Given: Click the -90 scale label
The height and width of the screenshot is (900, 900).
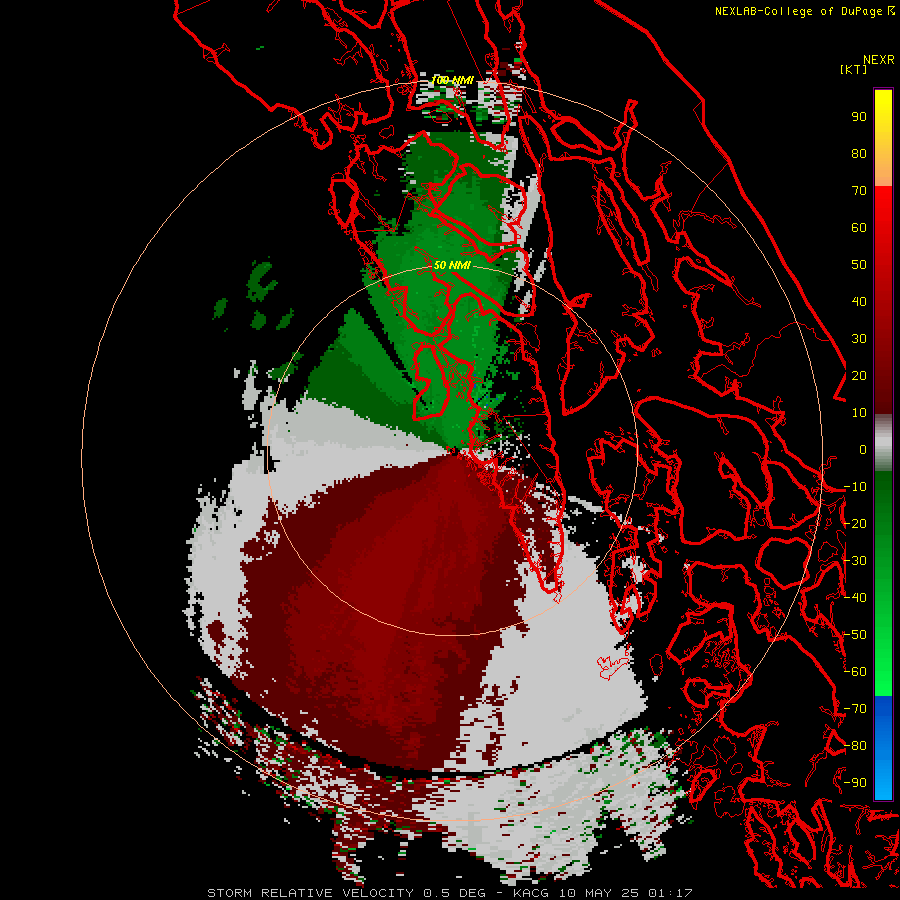Looking at the screenshot, I should pos(855,783).
